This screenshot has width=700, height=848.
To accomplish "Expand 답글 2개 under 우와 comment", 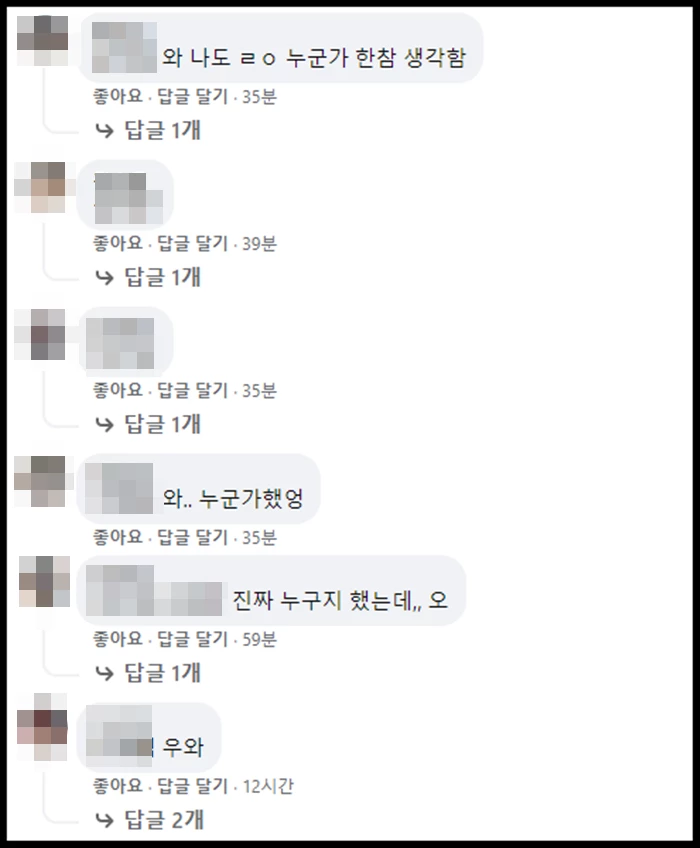I will [x=164, y=820].
